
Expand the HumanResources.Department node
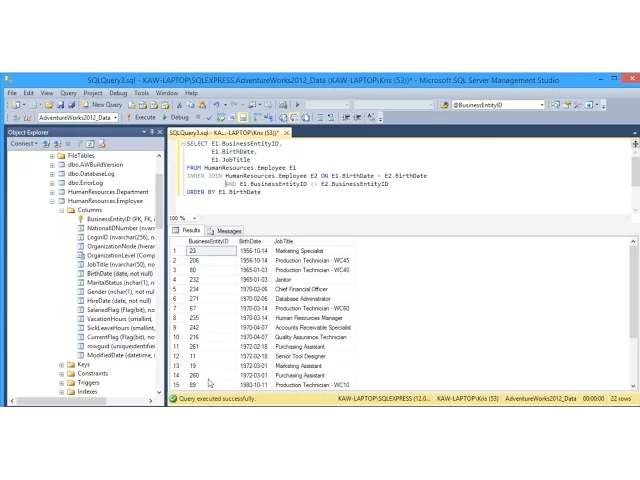click(52, 192)
